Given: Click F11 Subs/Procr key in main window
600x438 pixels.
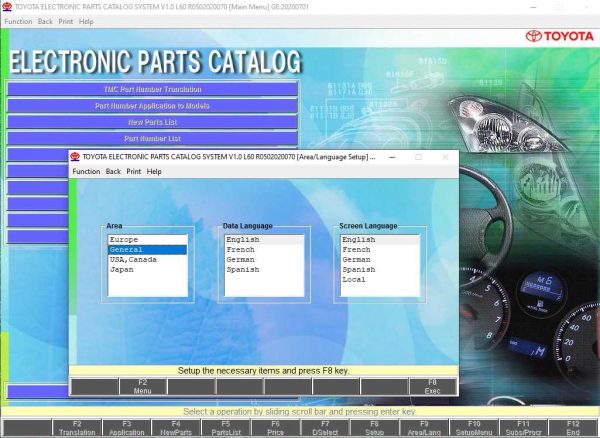Looking at the screenshot, I should click(523, 428).
